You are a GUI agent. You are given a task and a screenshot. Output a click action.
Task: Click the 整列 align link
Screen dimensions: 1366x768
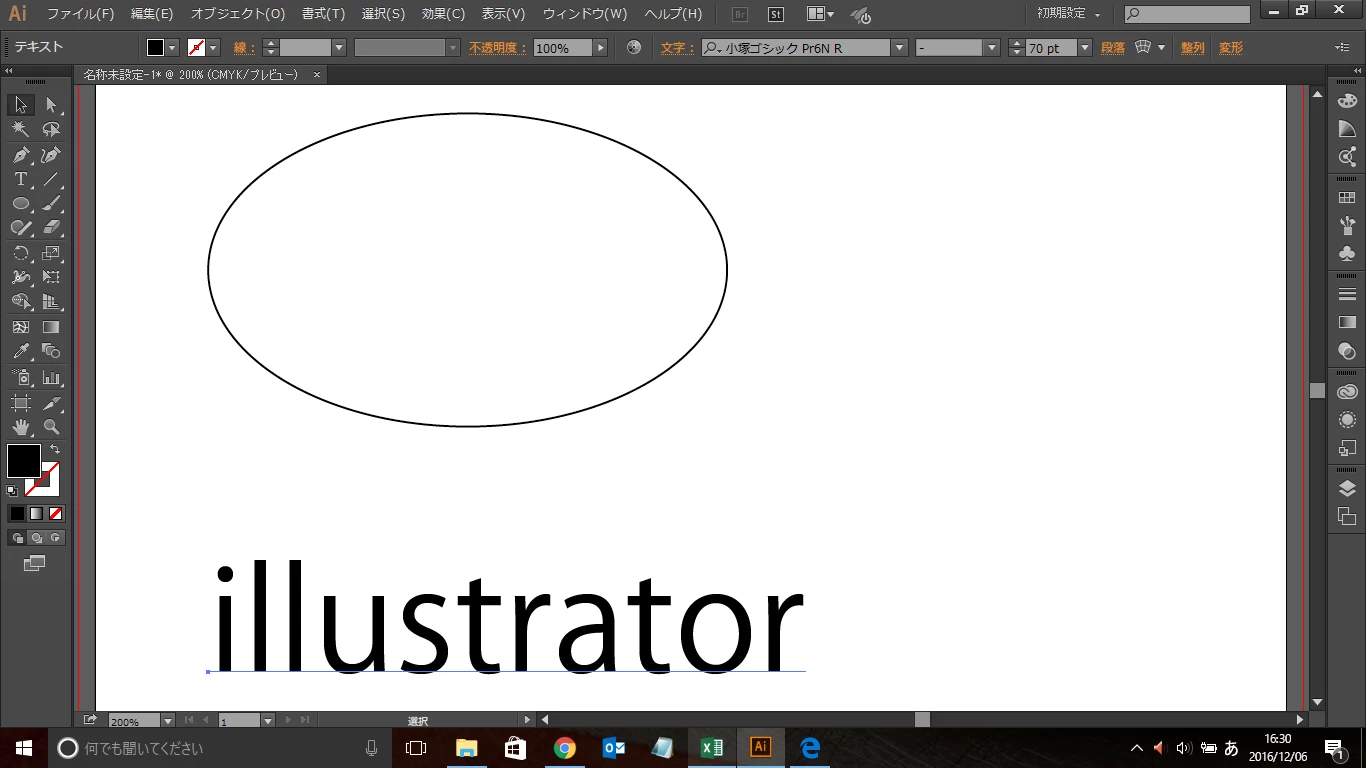[1192, 48]
